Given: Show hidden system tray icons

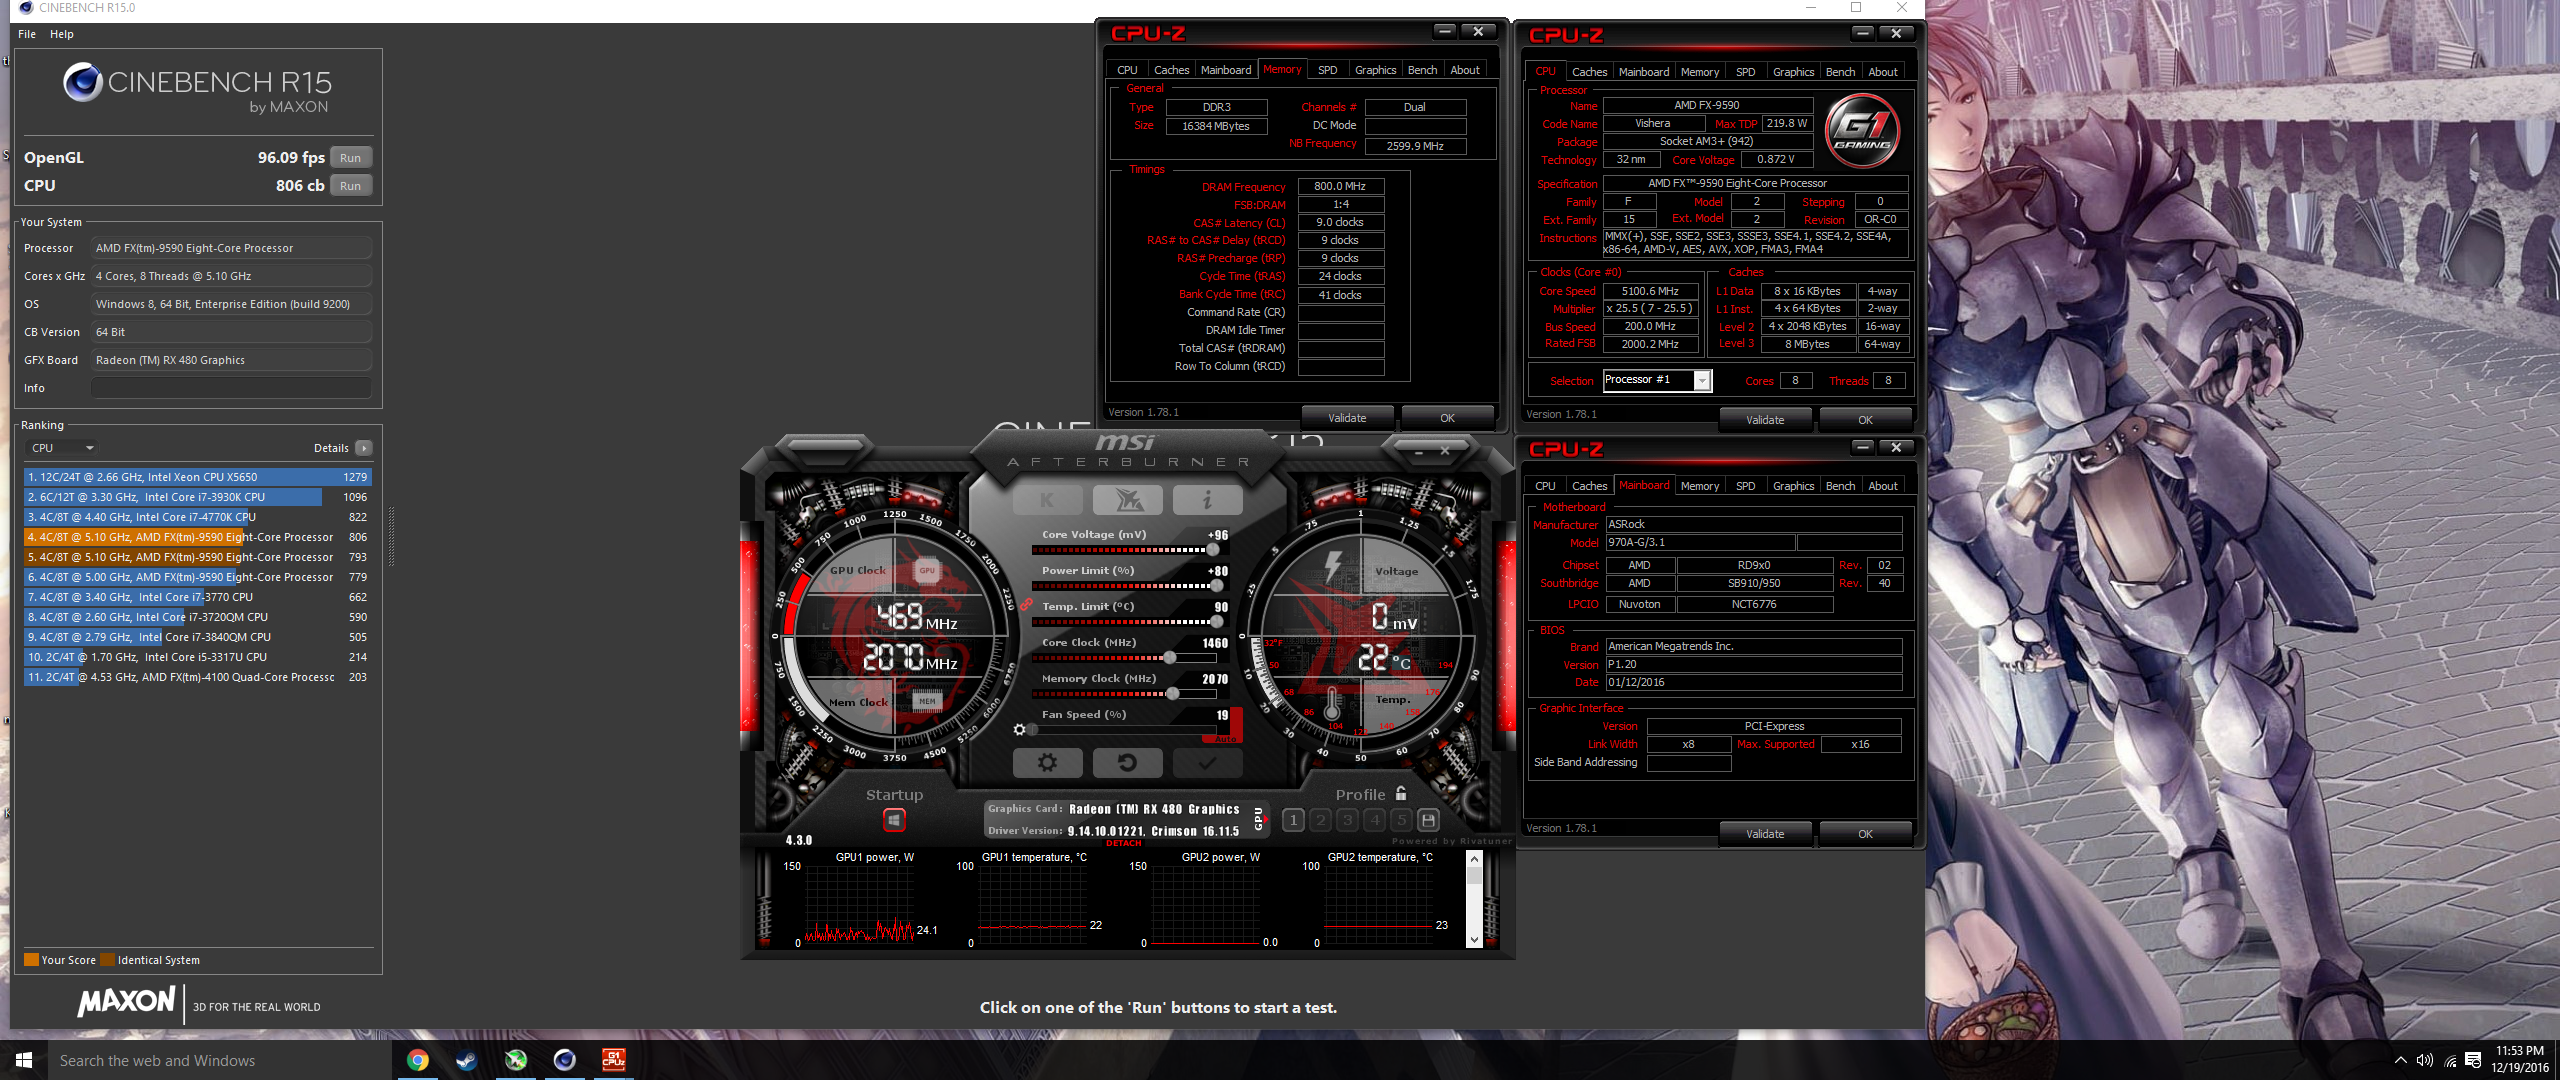Looking at the screenshot, I should click(x=2400, y=1060).
